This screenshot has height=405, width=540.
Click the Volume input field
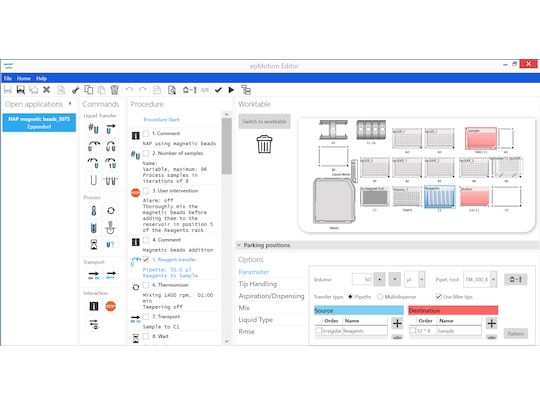[x=362, y=280]
